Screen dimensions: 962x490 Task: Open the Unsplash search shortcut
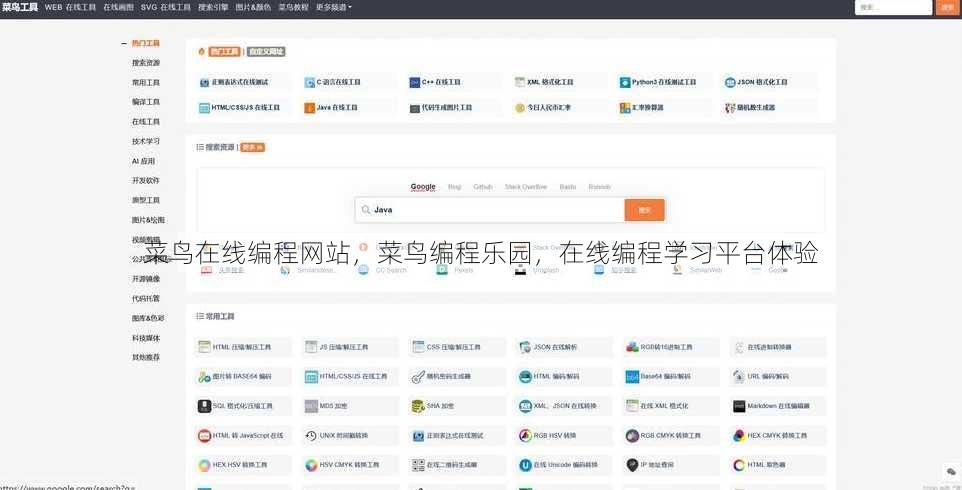537,270
